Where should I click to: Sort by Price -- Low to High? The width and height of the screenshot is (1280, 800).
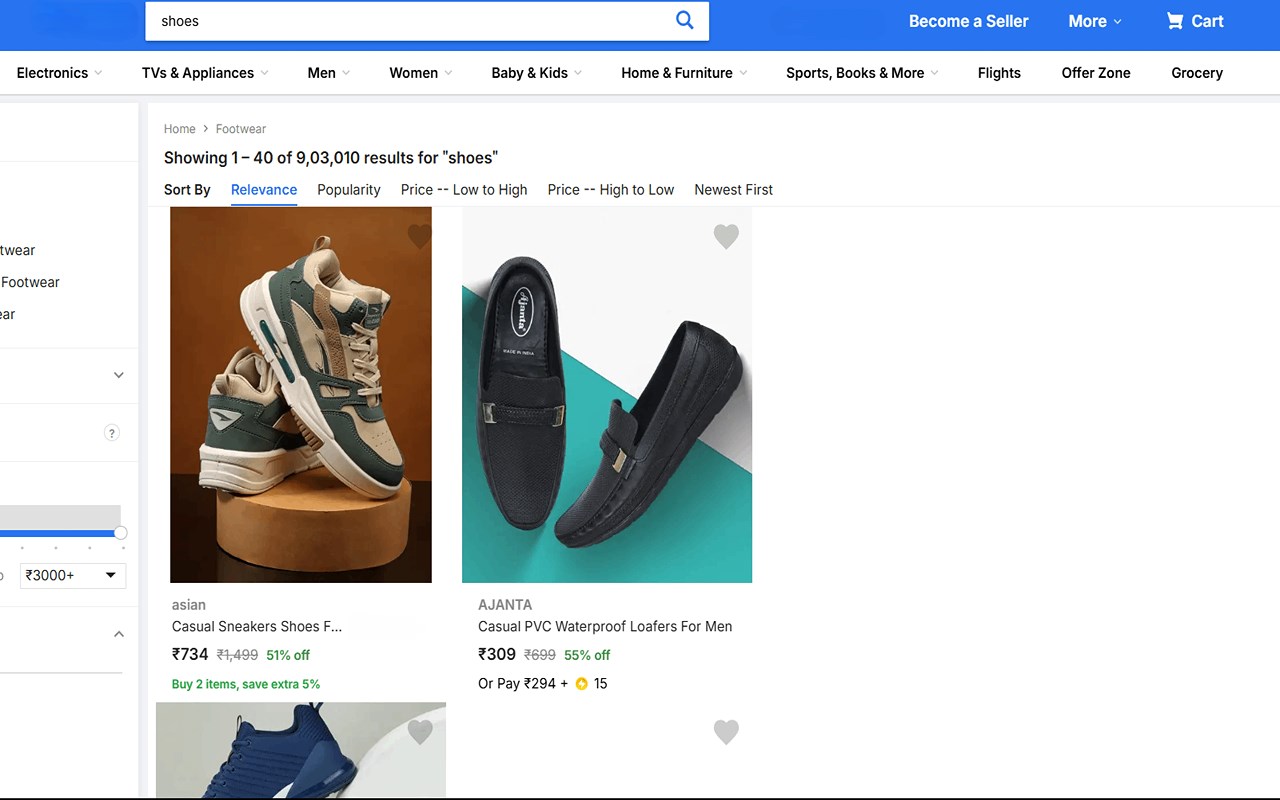click(x=464, y=190)
